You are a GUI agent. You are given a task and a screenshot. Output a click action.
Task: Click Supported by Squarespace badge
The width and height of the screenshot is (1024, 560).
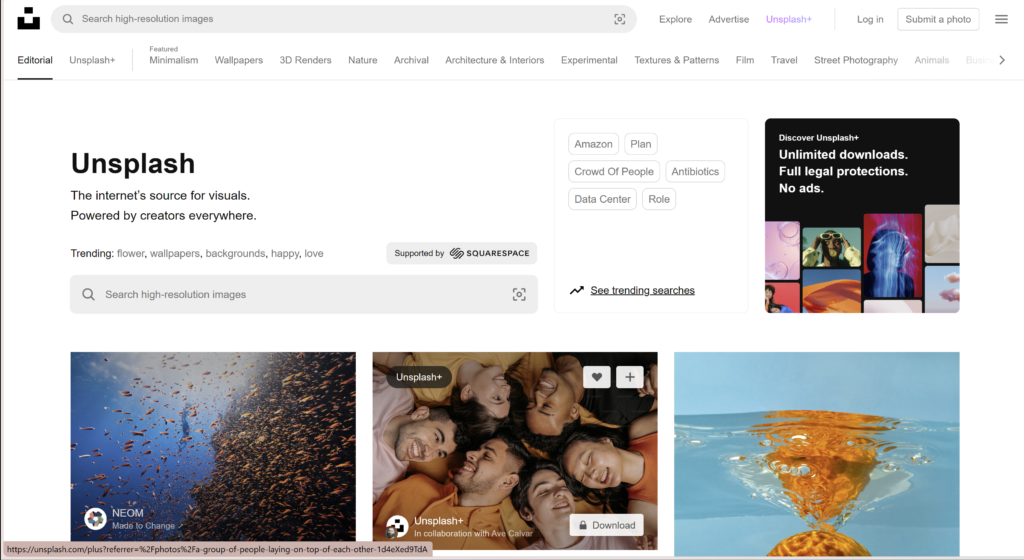(x=462, y=253)
